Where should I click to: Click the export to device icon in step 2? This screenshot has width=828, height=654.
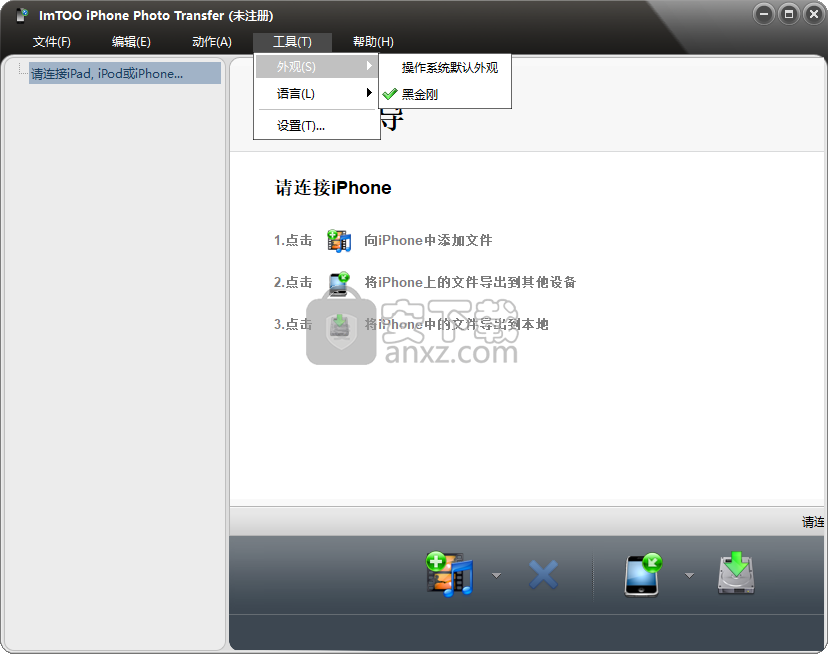pyautogui.click(x=339, y=283)
